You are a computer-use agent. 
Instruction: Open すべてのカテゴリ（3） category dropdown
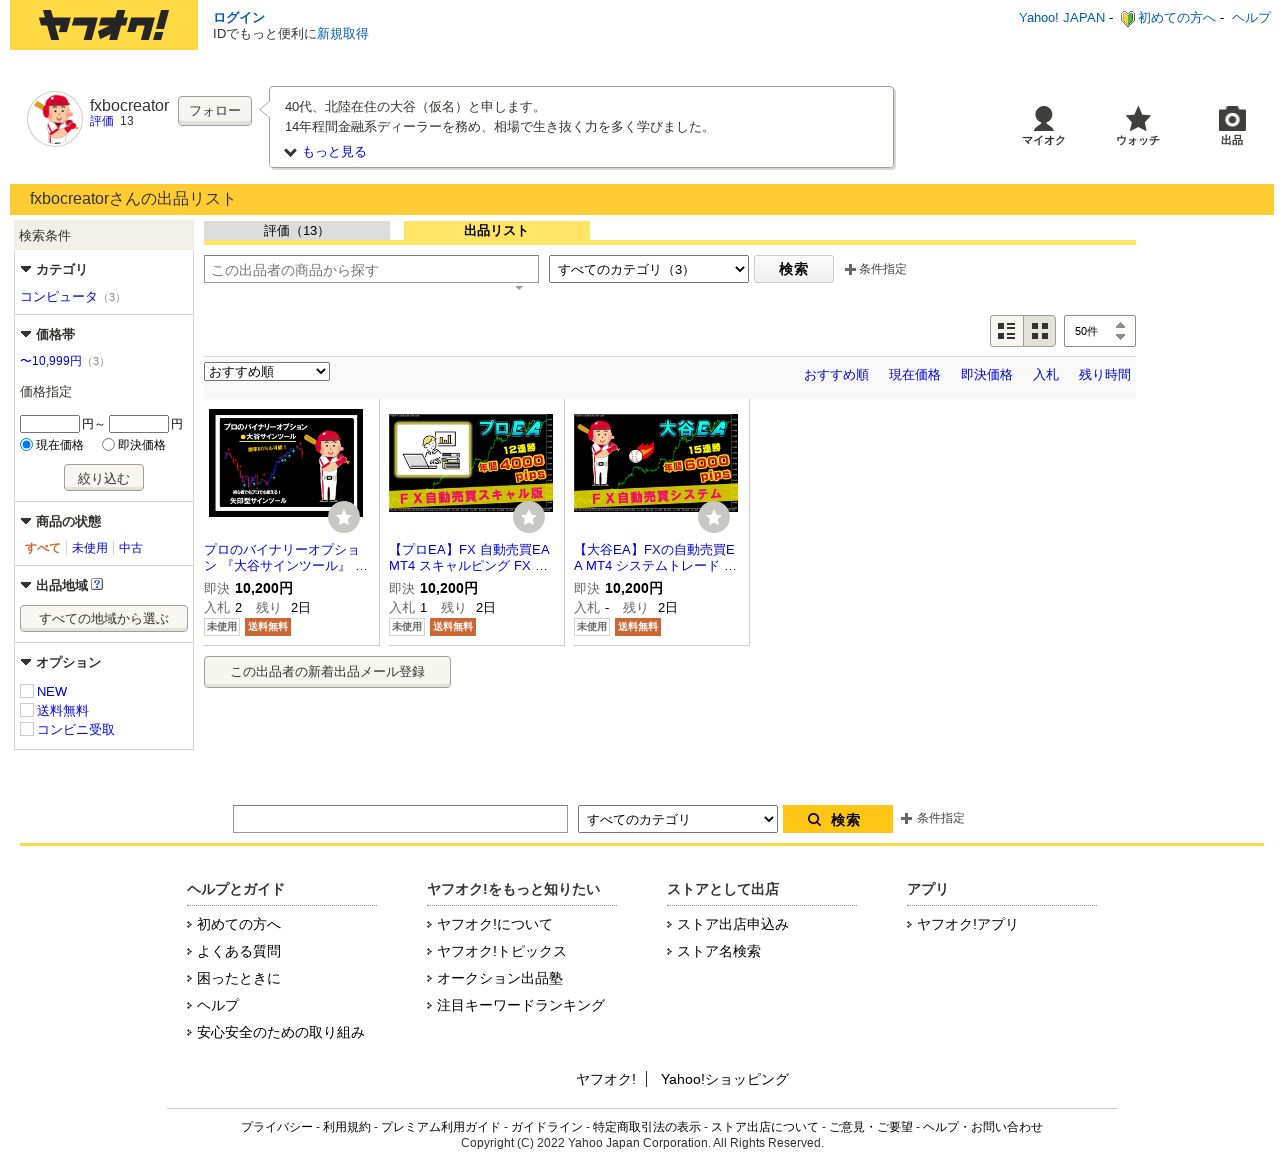point(649,269)
